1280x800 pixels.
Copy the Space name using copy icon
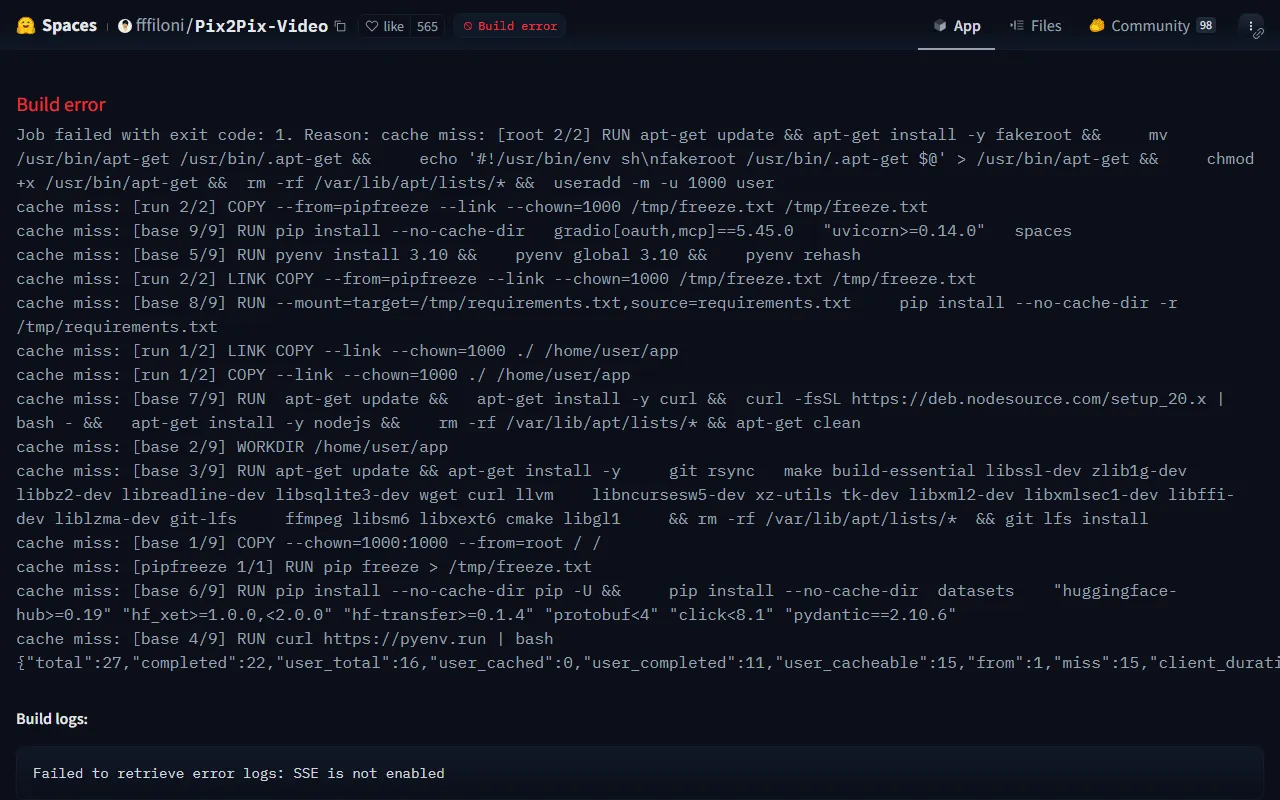[x=340, y=26]
